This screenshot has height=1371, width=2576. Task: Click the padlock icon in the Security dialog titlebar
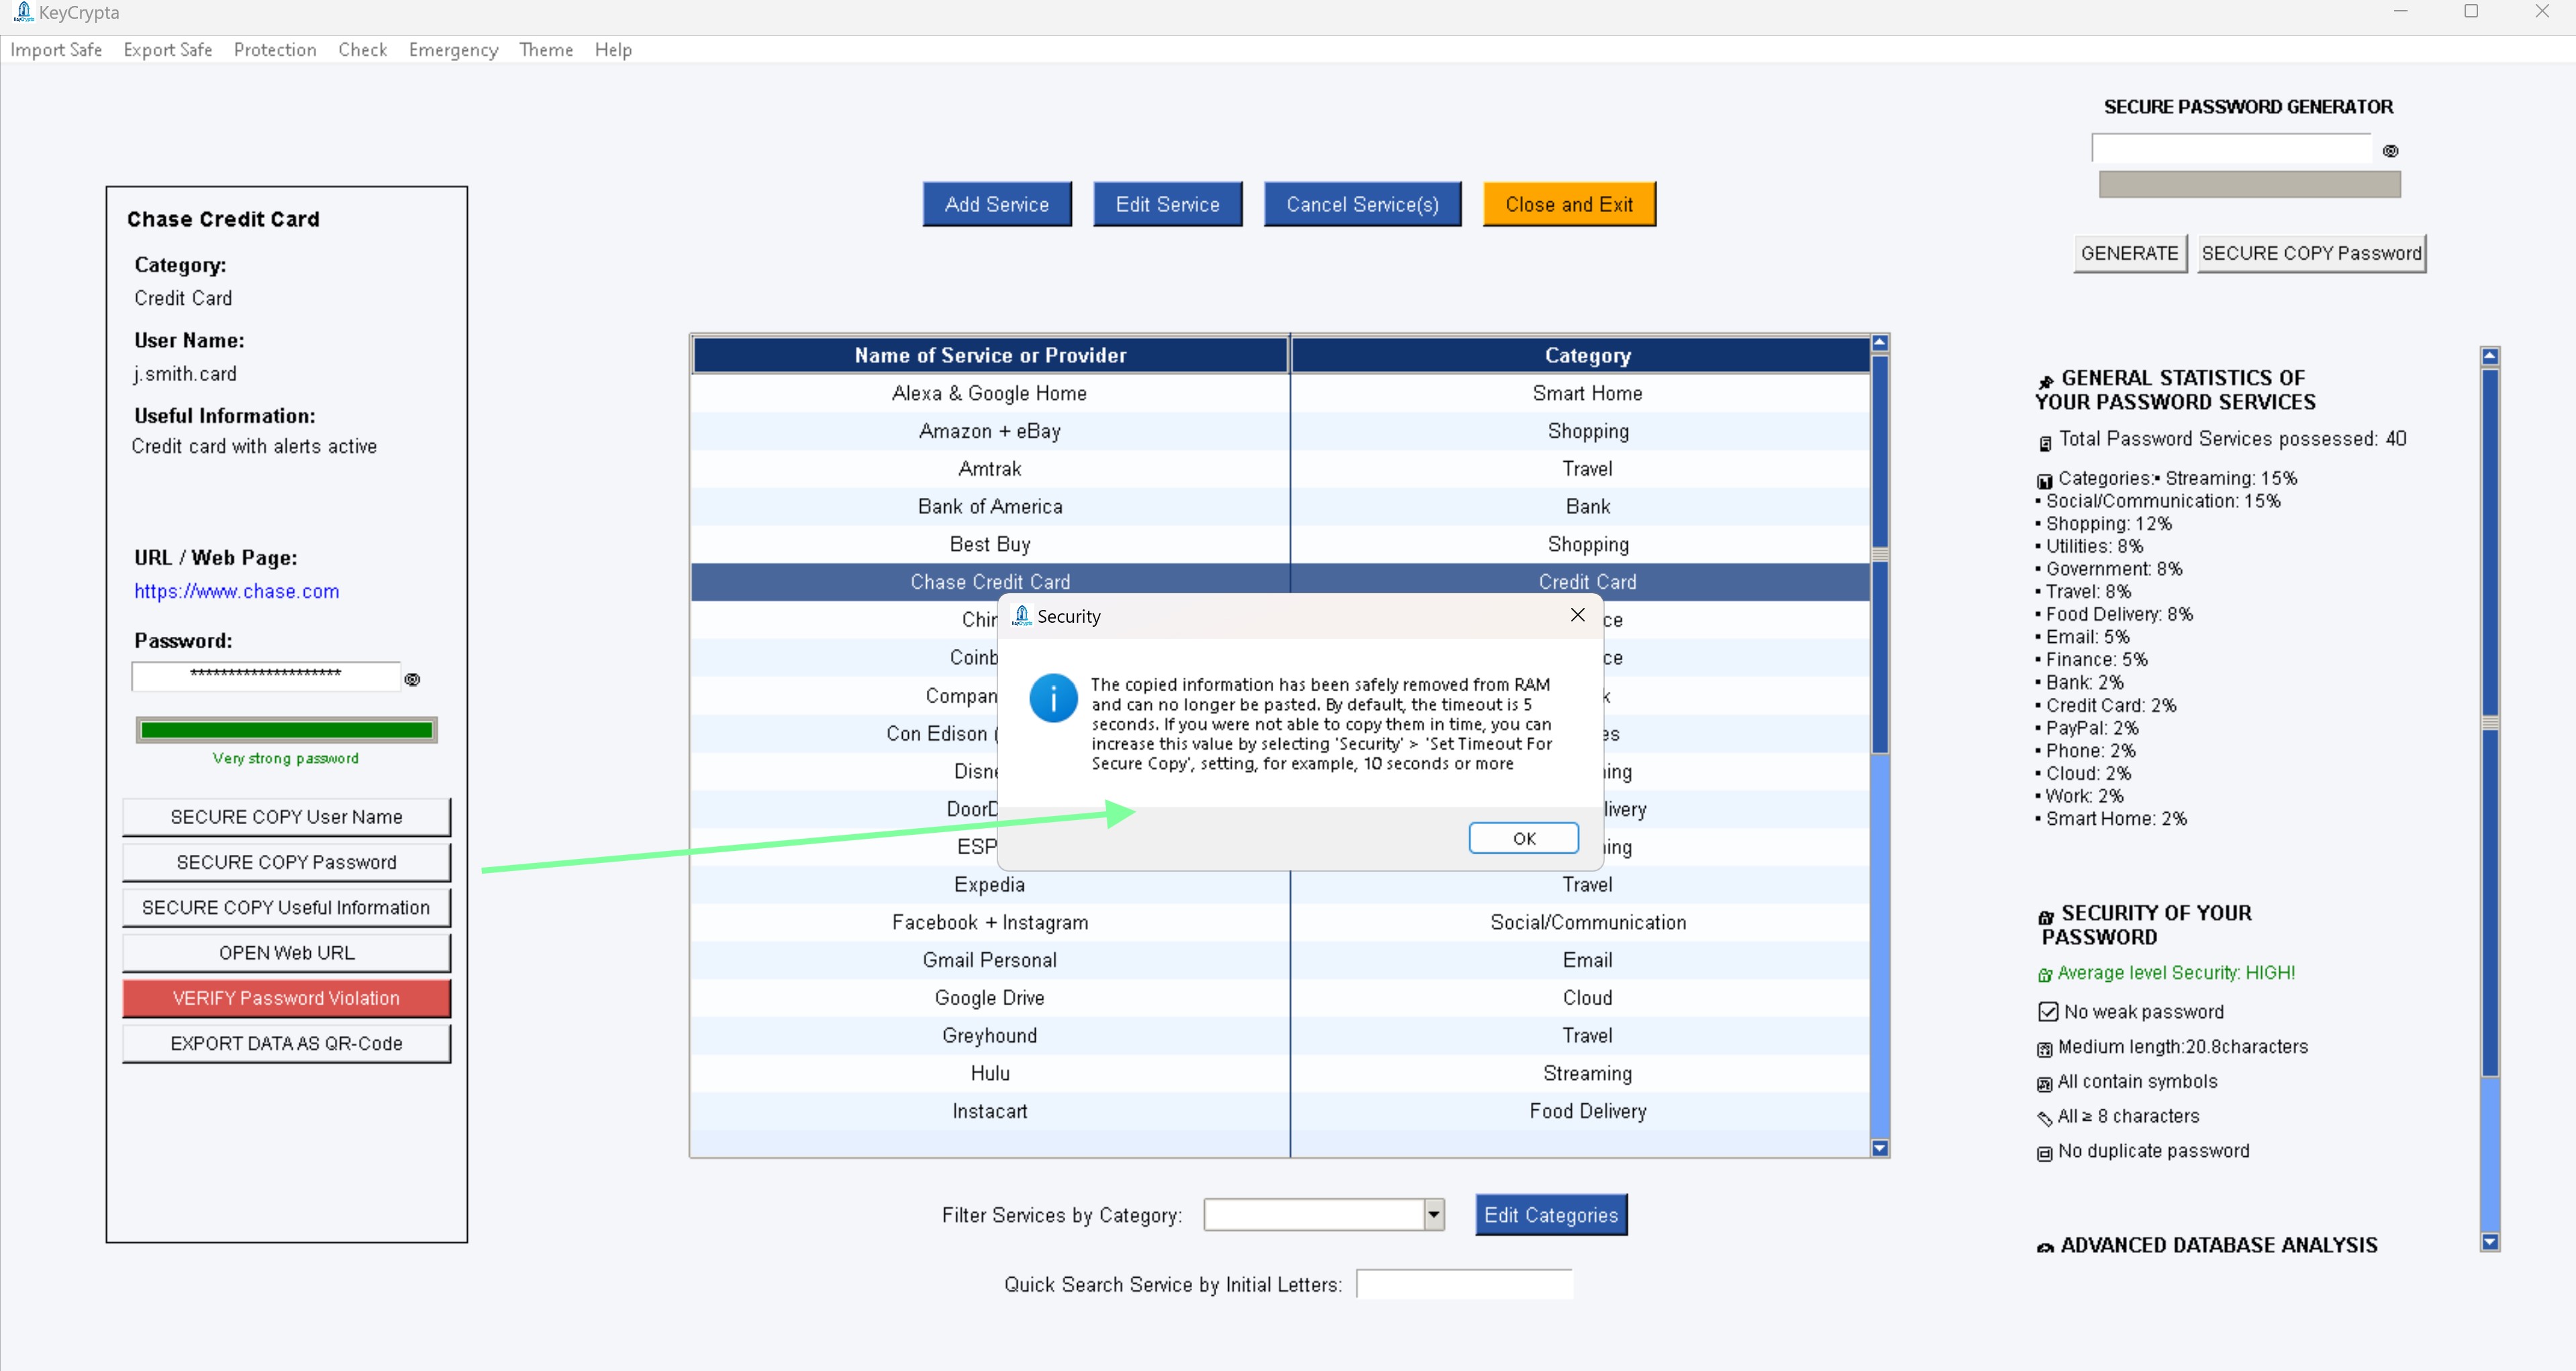click(1021, 616)
